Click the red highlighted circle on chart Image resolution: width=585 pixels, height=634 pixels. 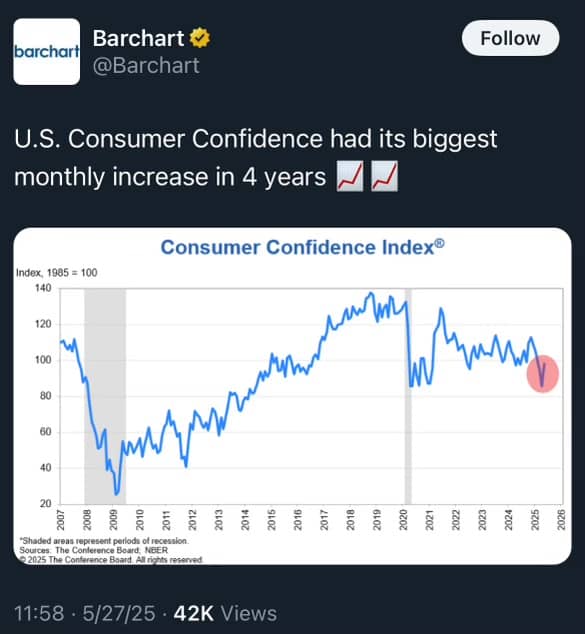point(543,374)
